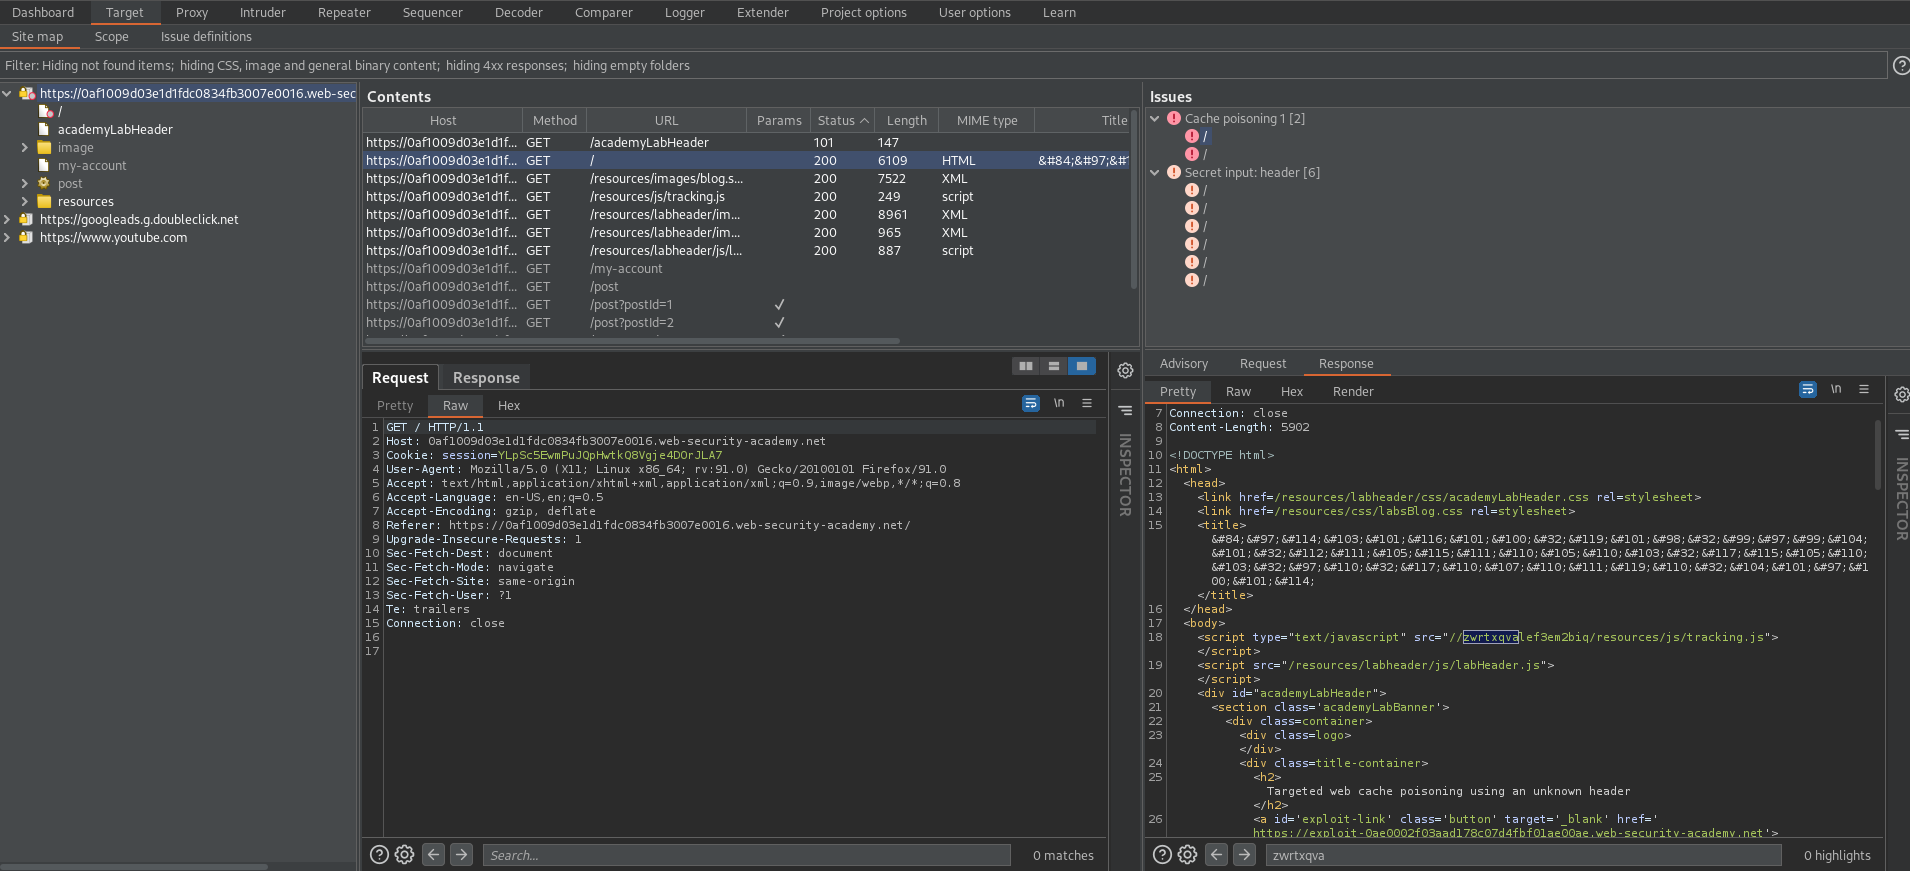
Task: Select the /resources/js/tracking.js row
Action: coord(746,197)
